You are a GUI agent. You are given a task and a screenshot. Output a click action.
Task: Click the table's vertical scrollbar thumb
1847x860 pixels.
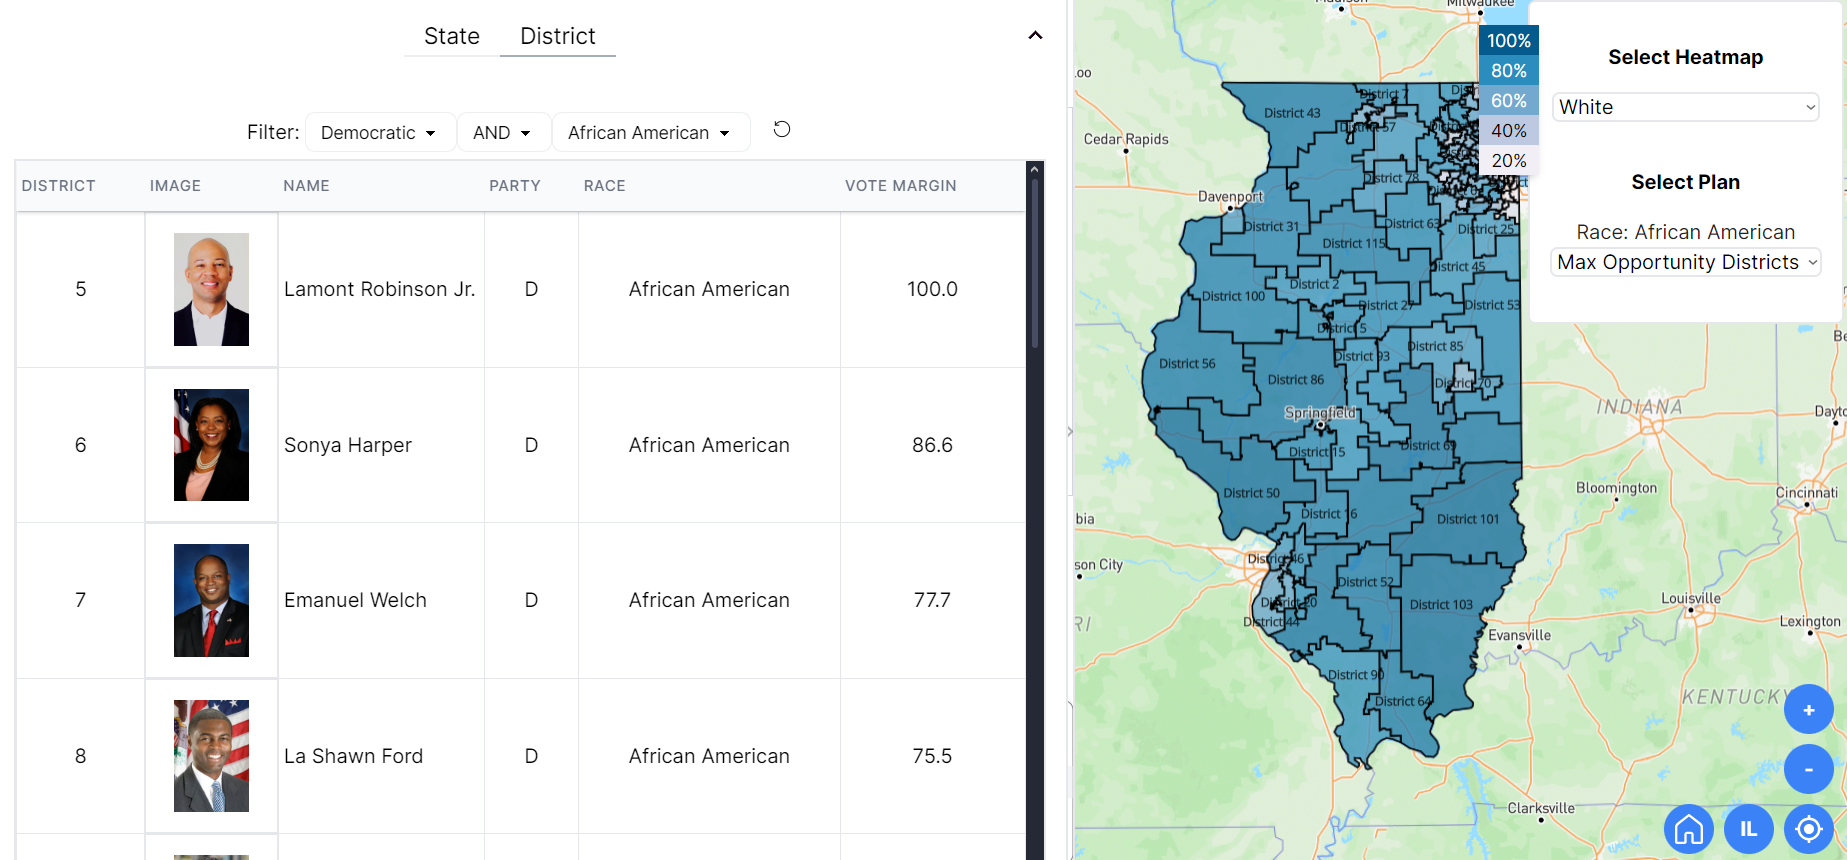pos(1035,262)
